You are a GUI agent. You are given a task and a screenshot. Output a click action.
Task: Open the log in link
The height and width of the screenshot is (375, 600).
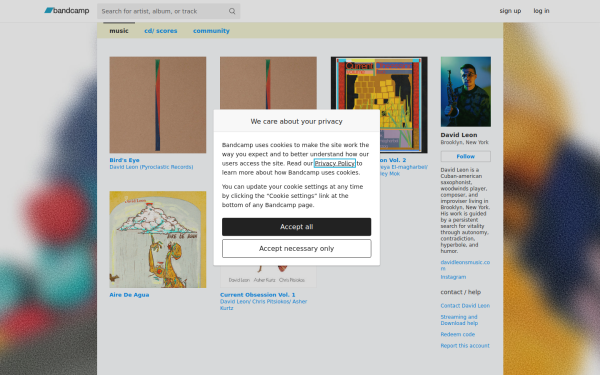541,11
